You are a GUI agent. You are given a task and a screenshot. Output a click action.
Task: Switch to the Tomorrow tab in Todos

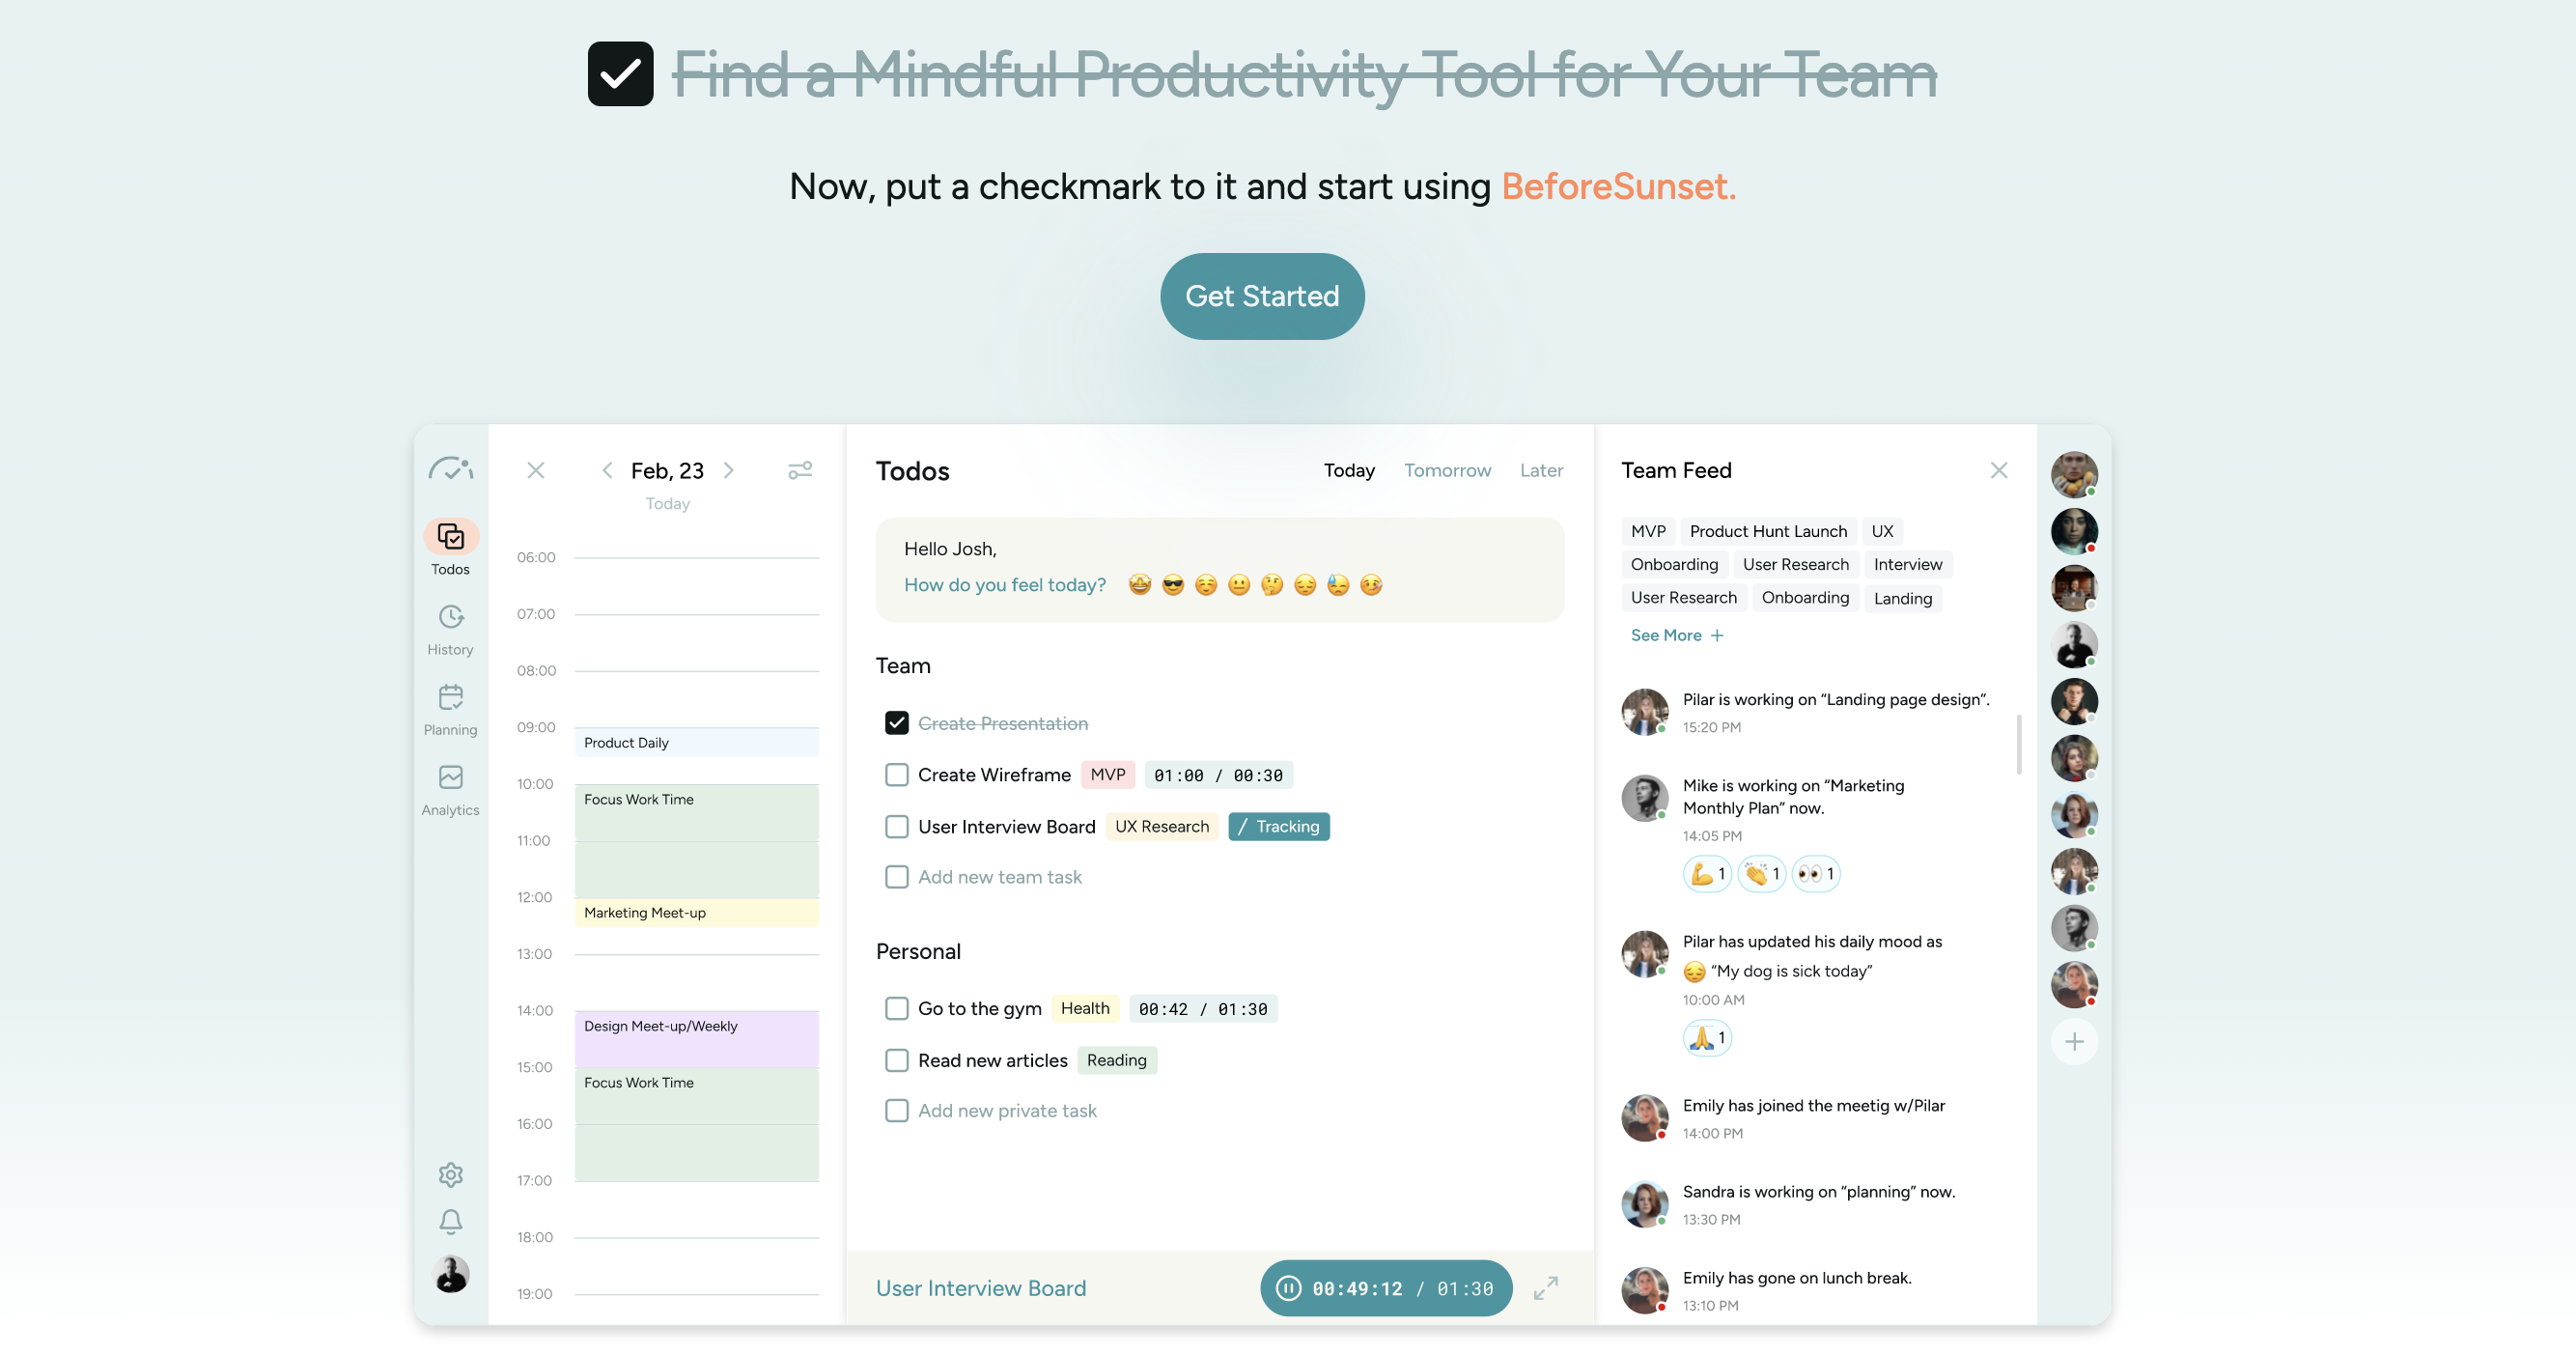click(1446, 470)
